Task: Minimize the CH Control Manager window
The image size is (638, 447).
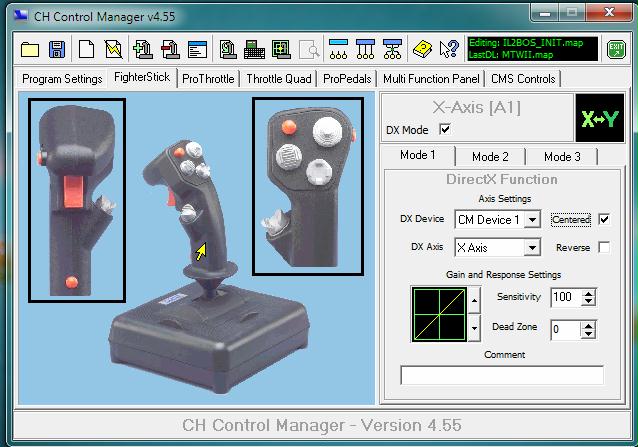Action: tap(545, 13)
